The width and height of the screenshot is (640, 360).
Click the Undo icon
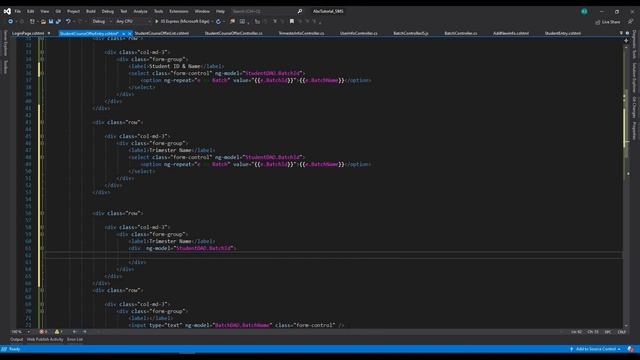[x=68, y=21]
